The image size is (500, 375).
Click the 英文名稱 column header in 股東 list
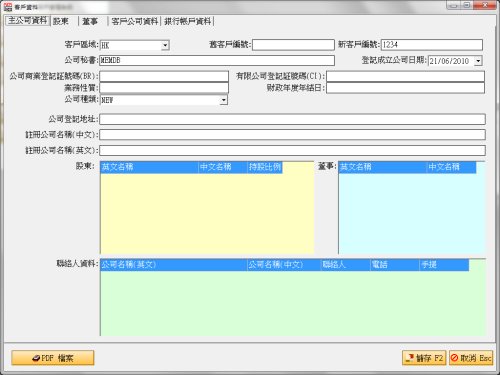[x=149, y=167]
